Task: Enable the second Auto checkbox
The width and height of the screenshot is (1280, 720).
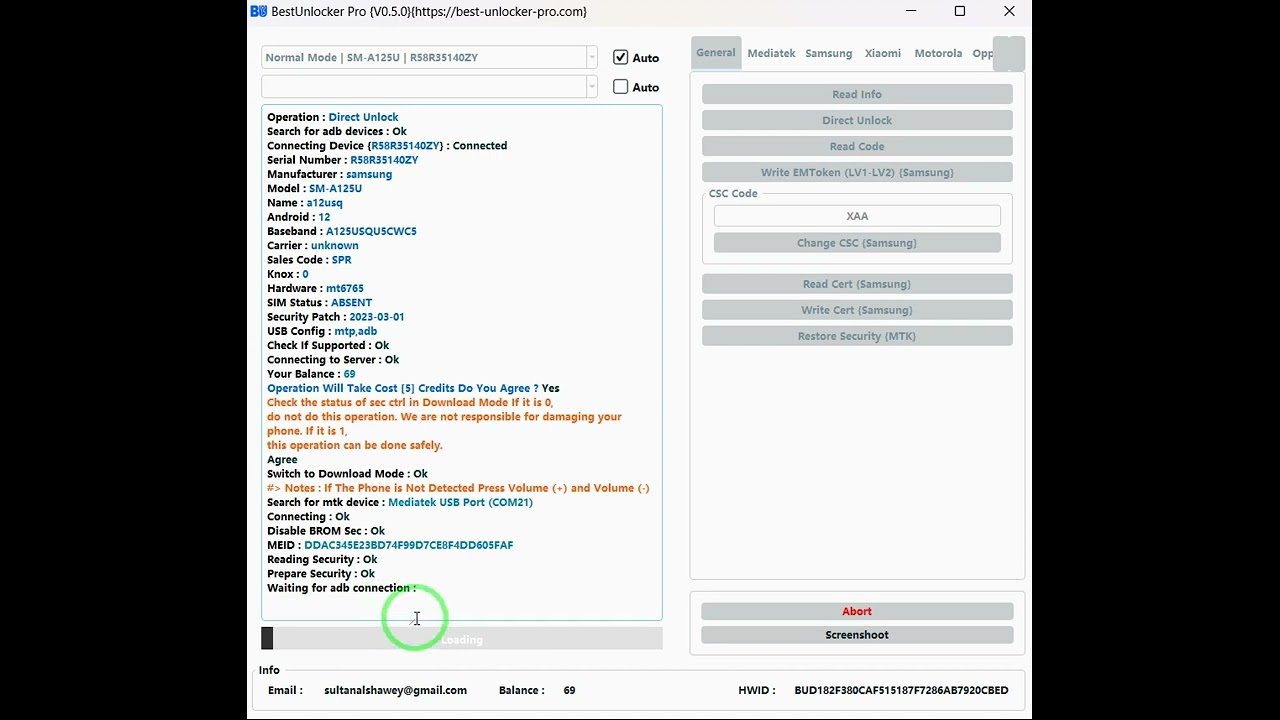Action: [621, 87]
